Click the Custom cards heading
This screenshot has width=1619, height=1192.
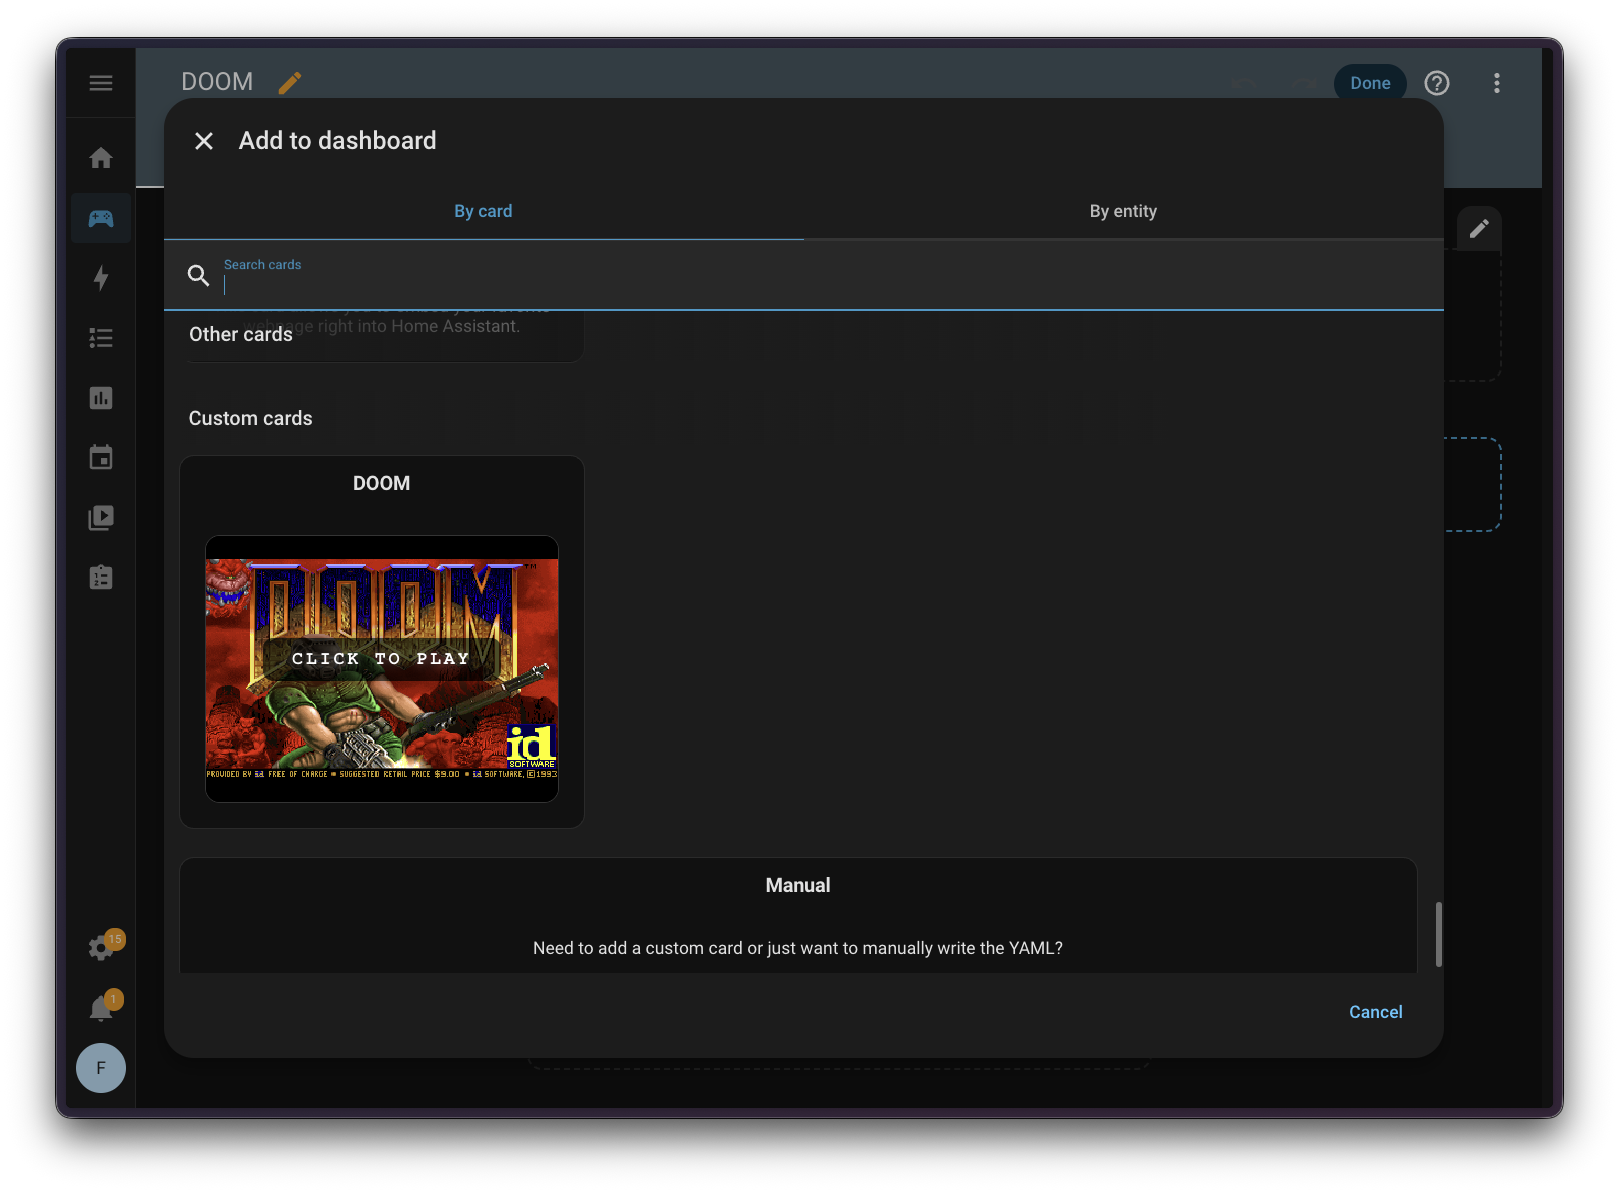pos(250,418)
